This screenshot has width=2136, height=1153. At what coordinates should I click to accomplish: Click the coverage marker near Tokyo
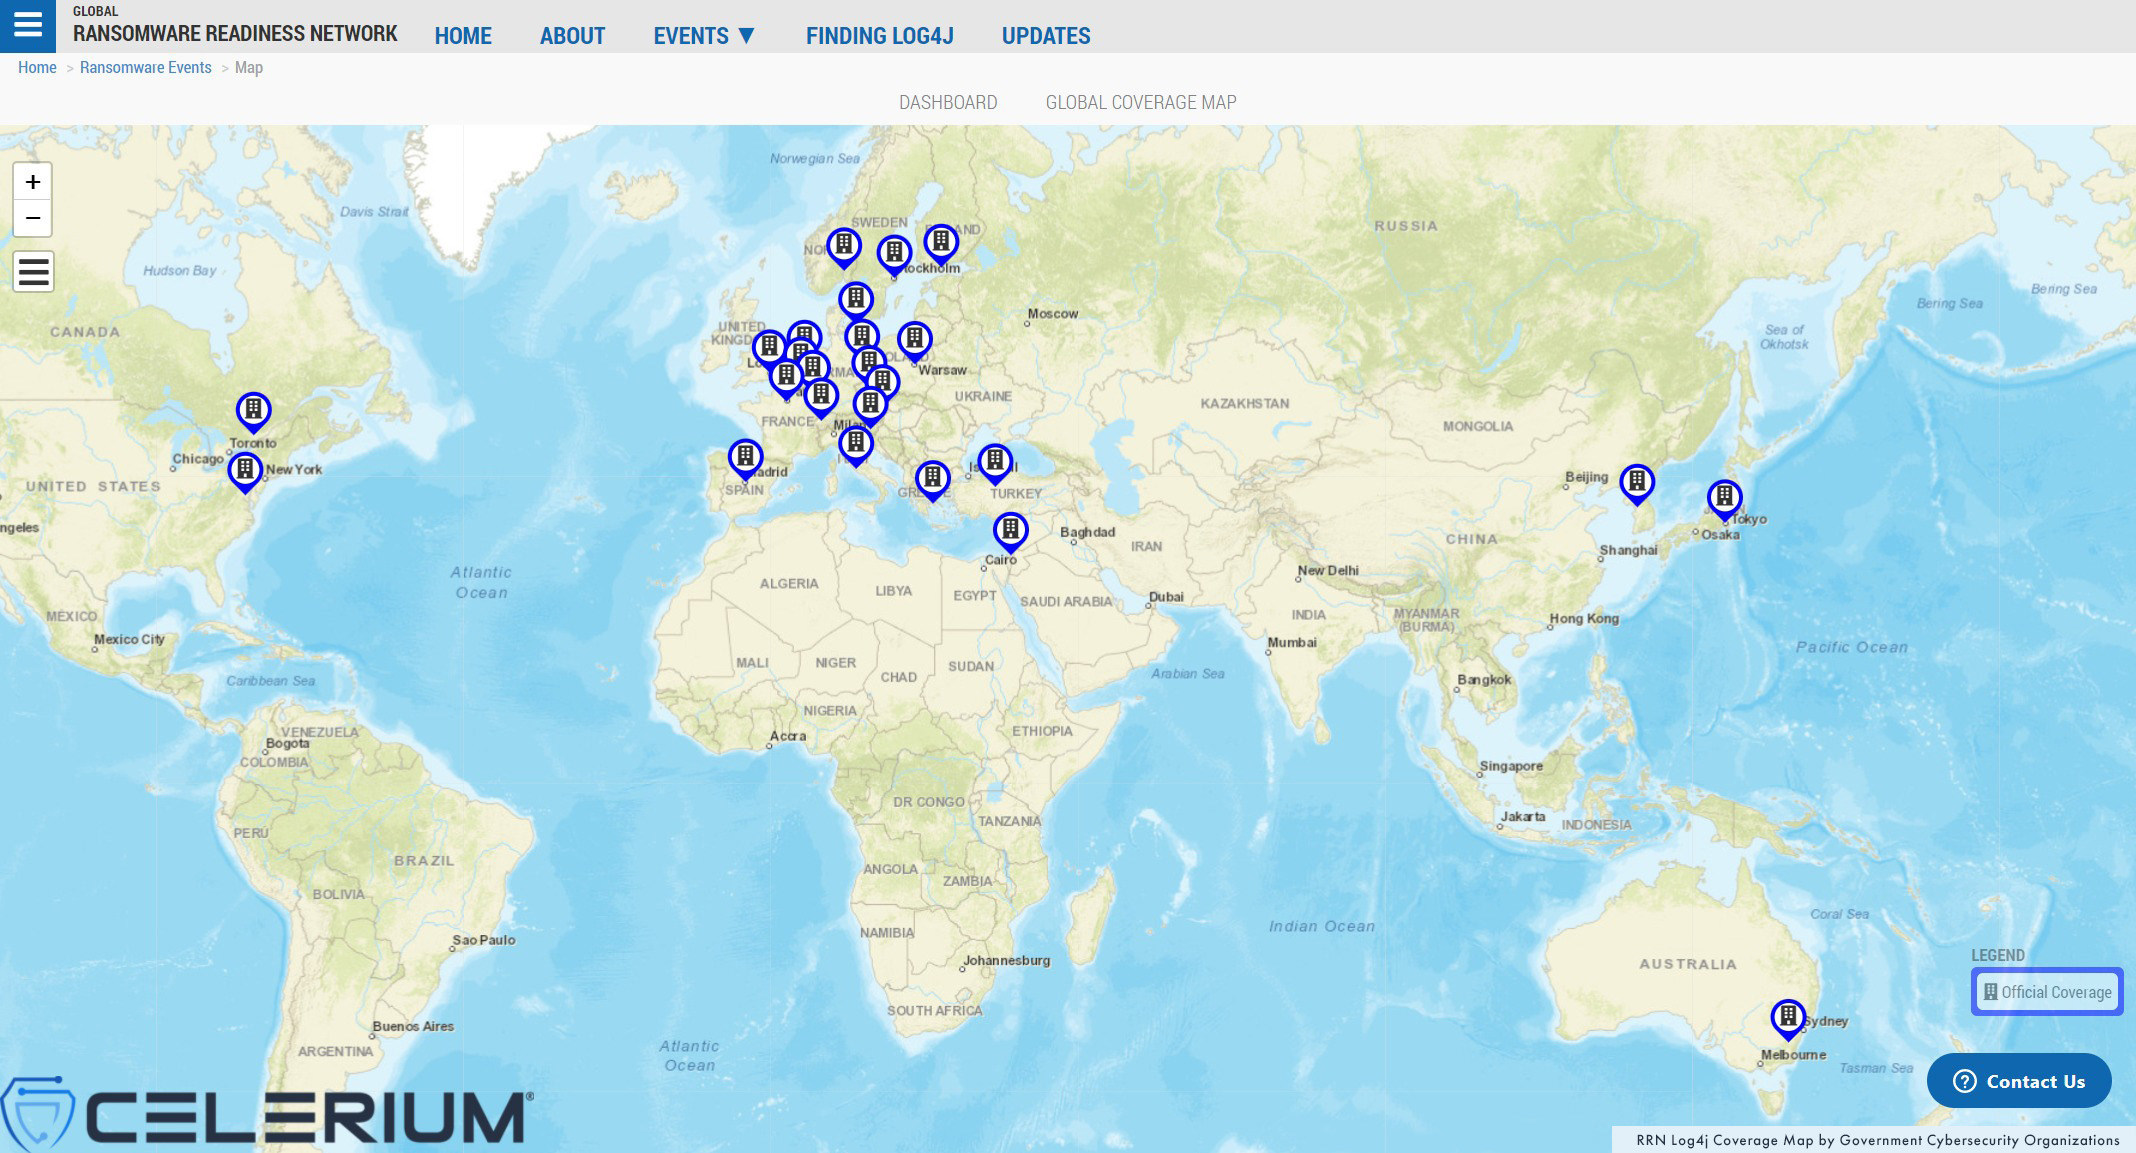1724,497
